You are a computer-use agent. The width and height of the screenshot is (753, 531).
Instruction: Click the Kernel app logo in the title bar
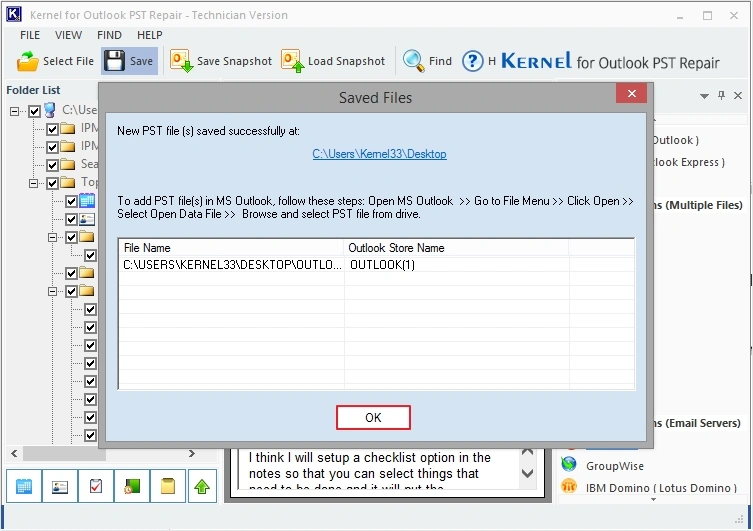pos(14,14)
